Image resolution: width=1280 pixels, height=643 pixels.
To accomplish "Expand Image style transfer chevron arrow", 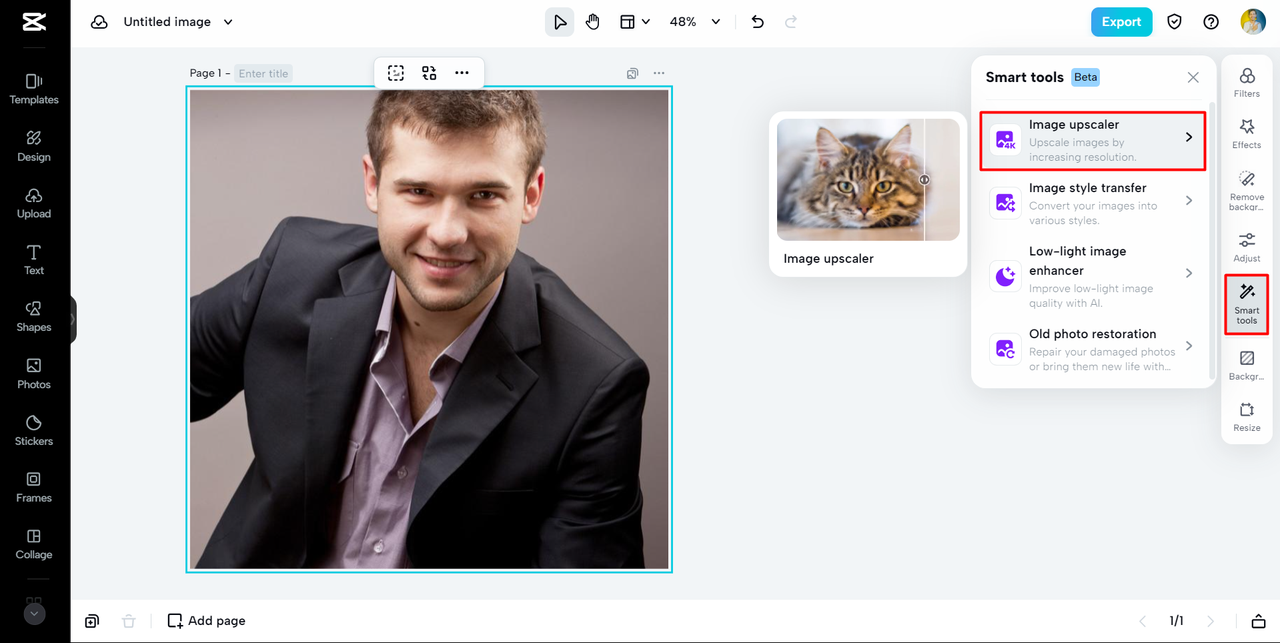I will pos(1189,201).
